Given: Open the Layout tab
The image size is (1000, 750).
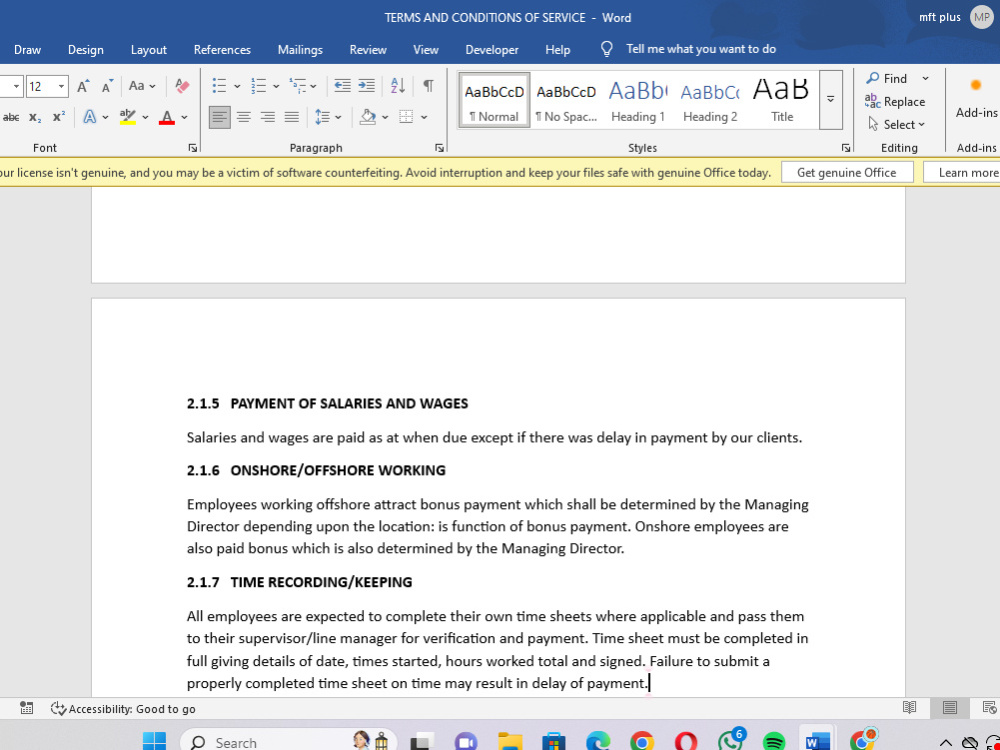Looking at the screenshot, I should click(149, 50).
